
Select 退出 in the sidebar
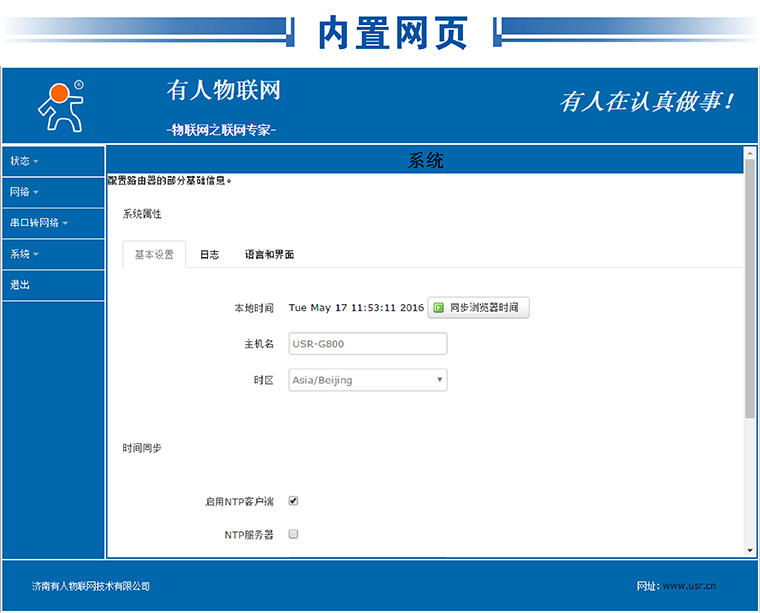[20, 285]
